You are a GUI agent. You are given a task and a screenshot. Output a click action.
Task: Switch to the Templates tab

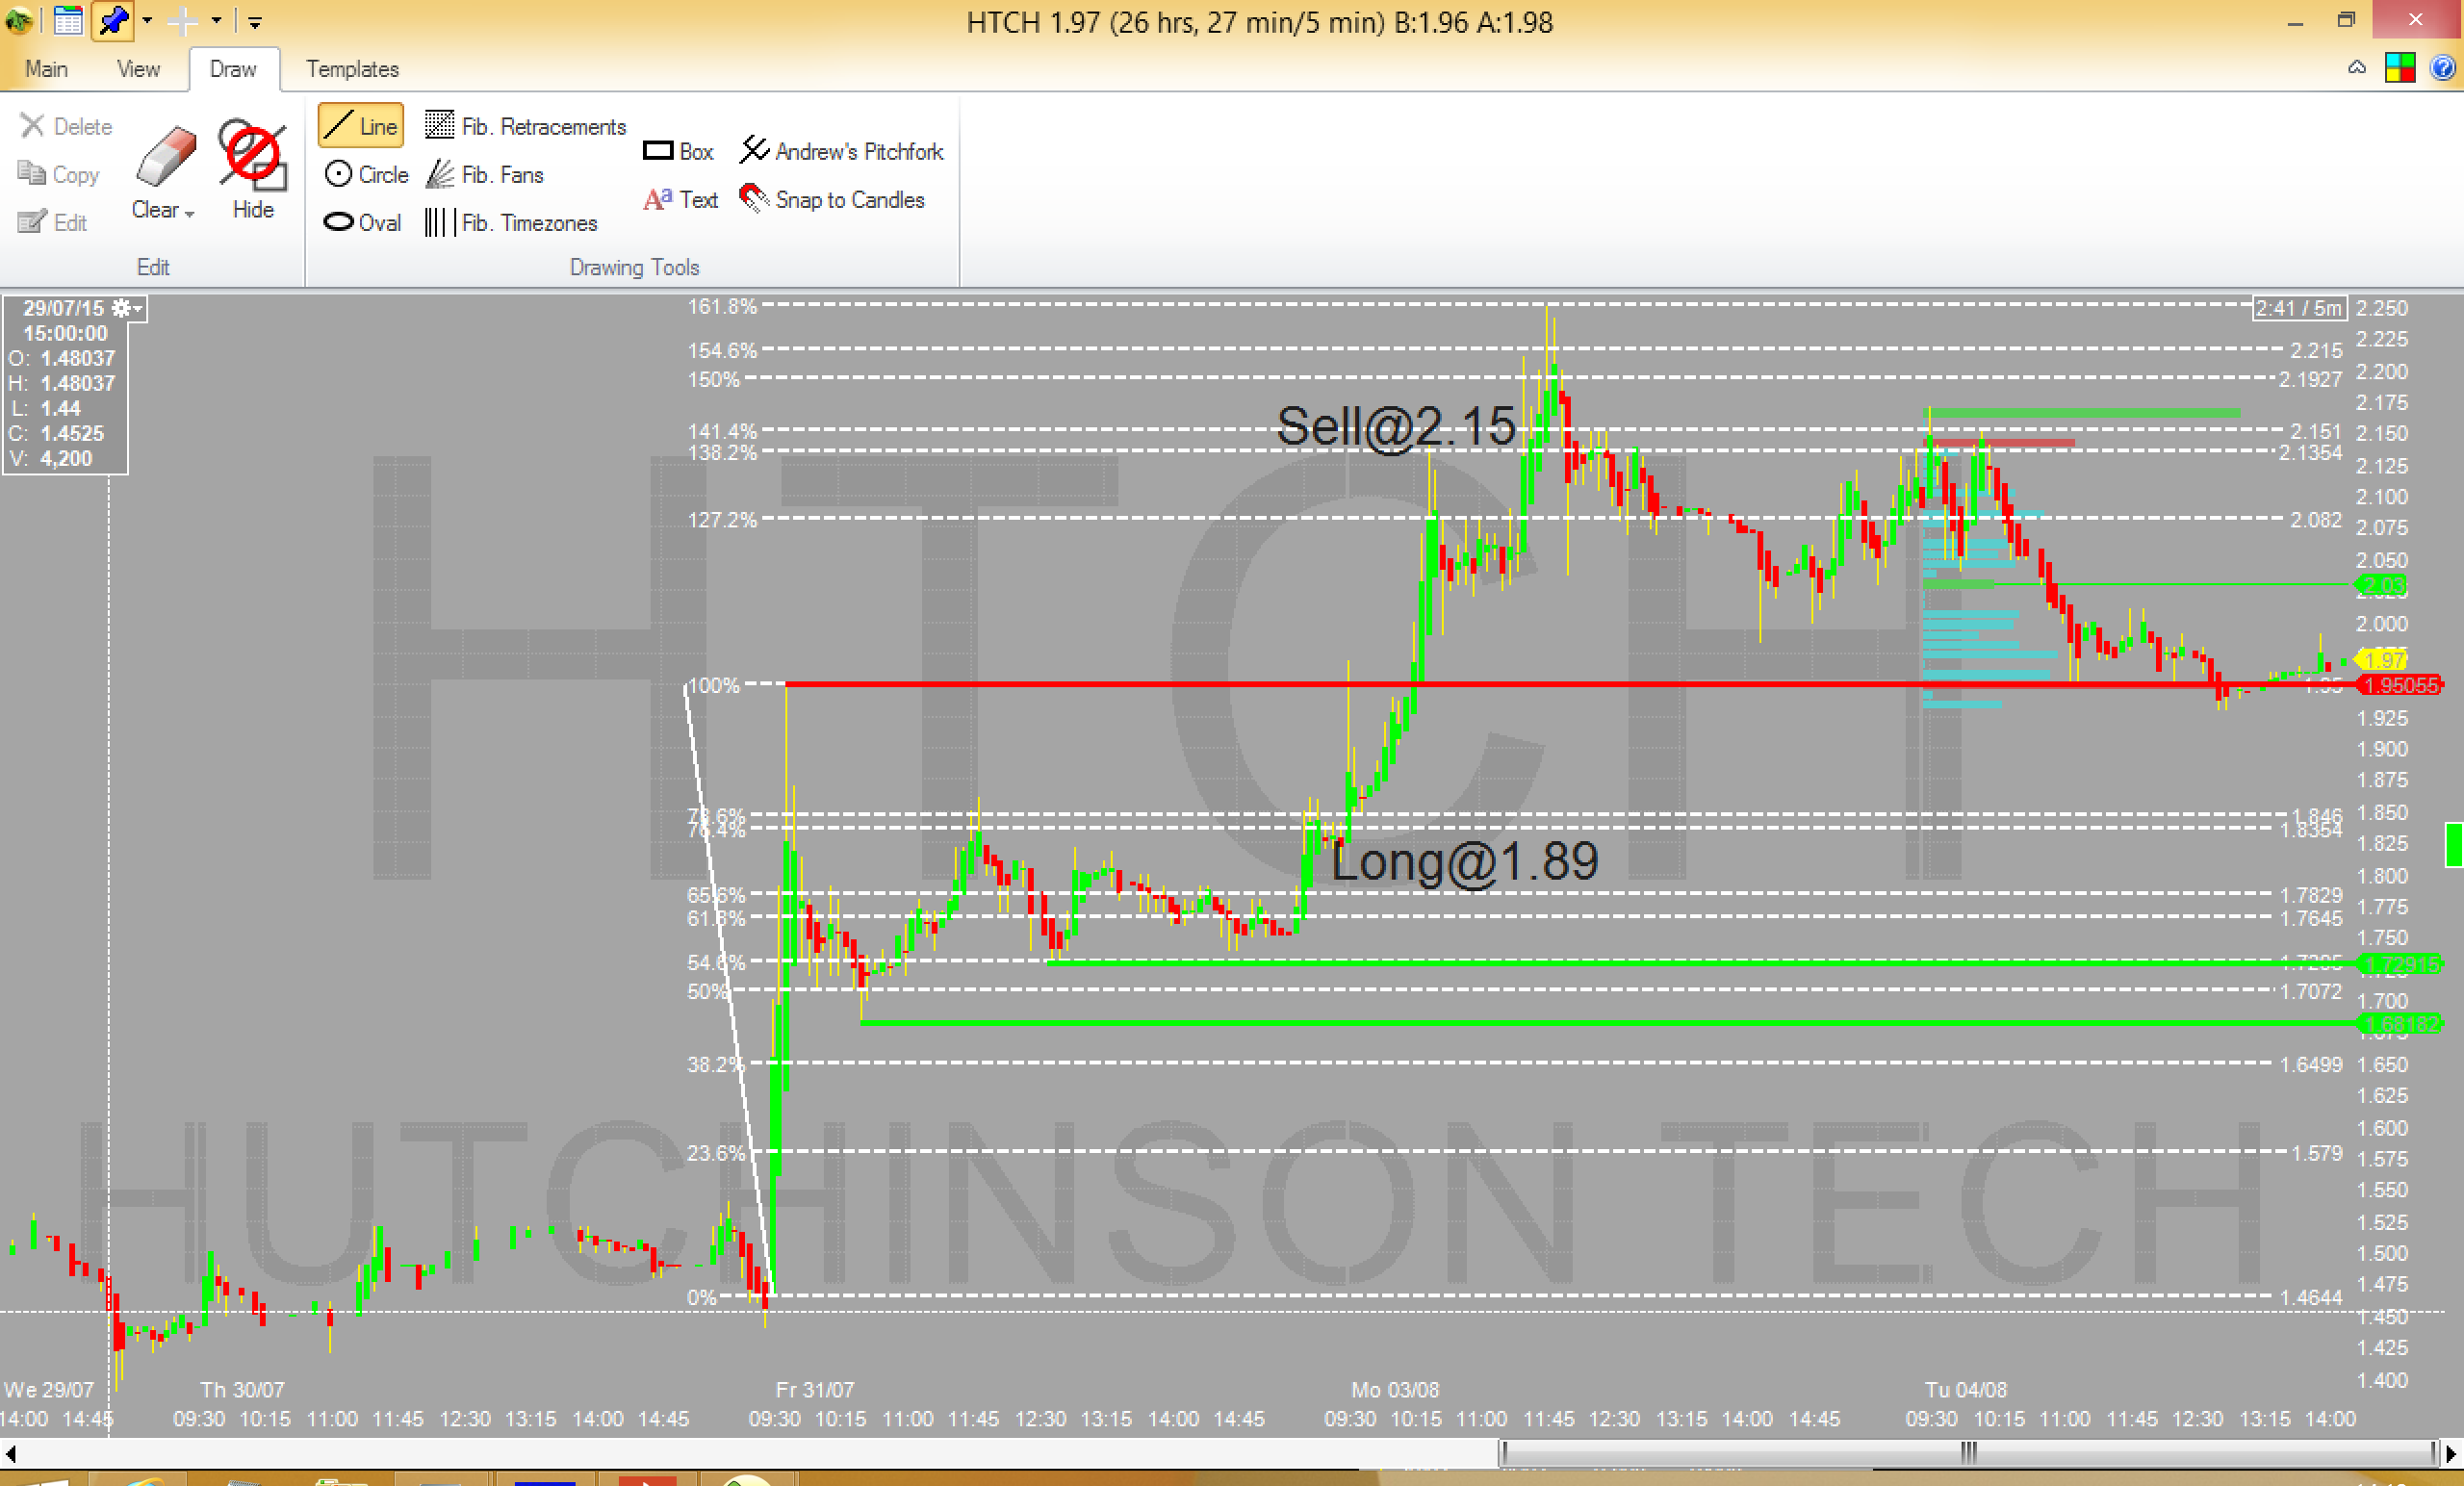[x=352, y=69]
